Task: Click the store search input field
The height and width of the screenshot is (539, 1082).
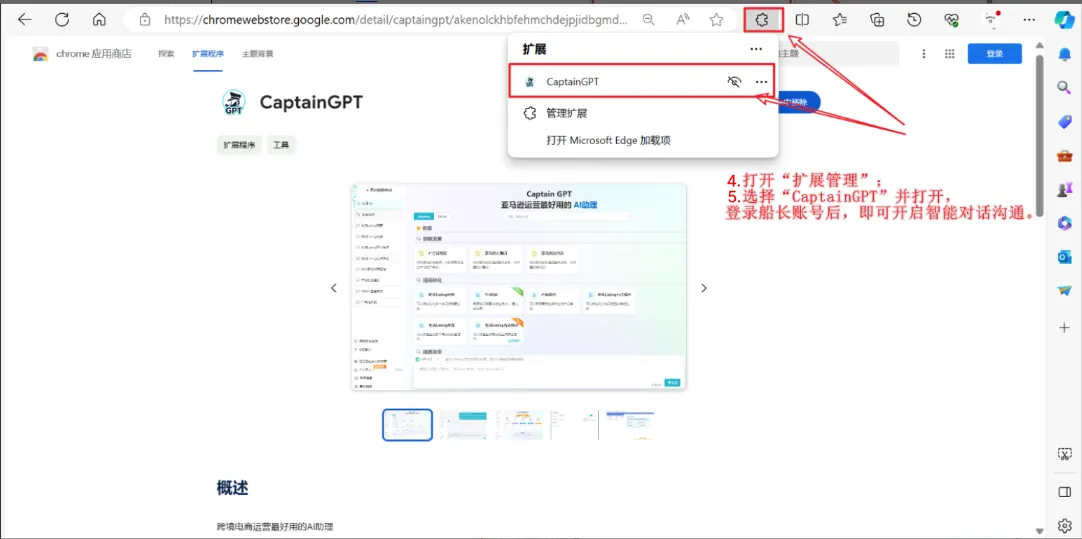Action: click(x=838, y=53)
